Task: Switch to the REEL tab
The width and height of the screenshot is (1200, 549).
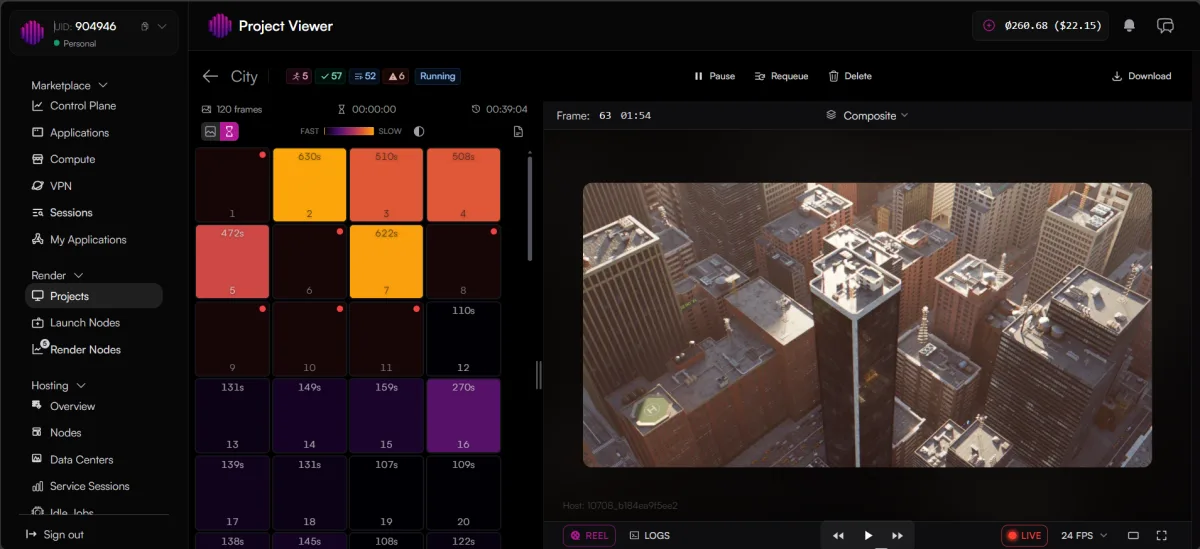Action: tap(589, 535)
